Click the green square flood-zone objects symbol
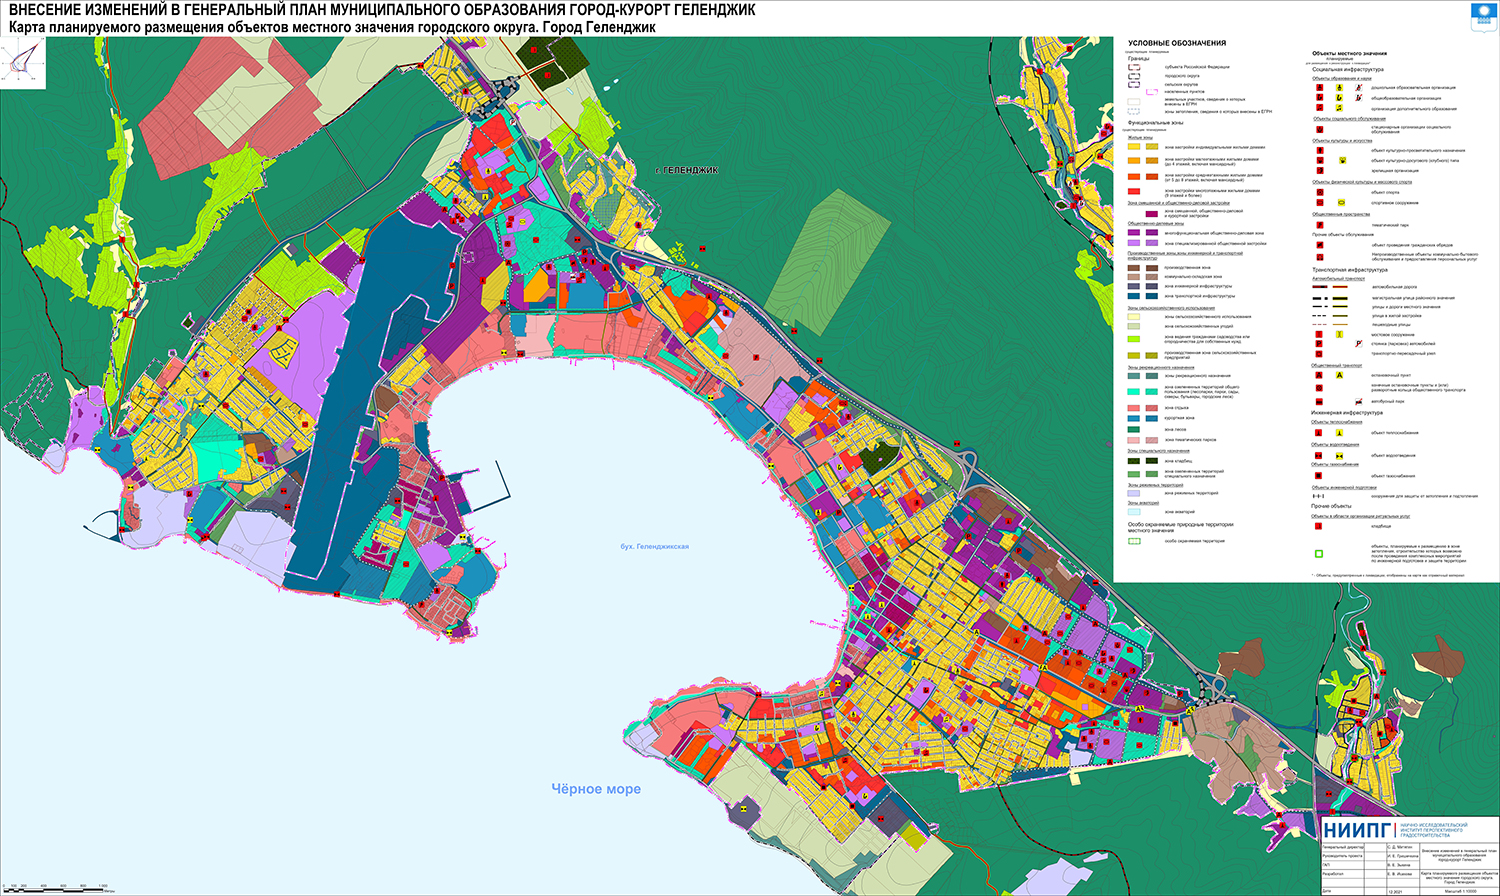Screen dimensions: 1500x896 pos(1320,554)
